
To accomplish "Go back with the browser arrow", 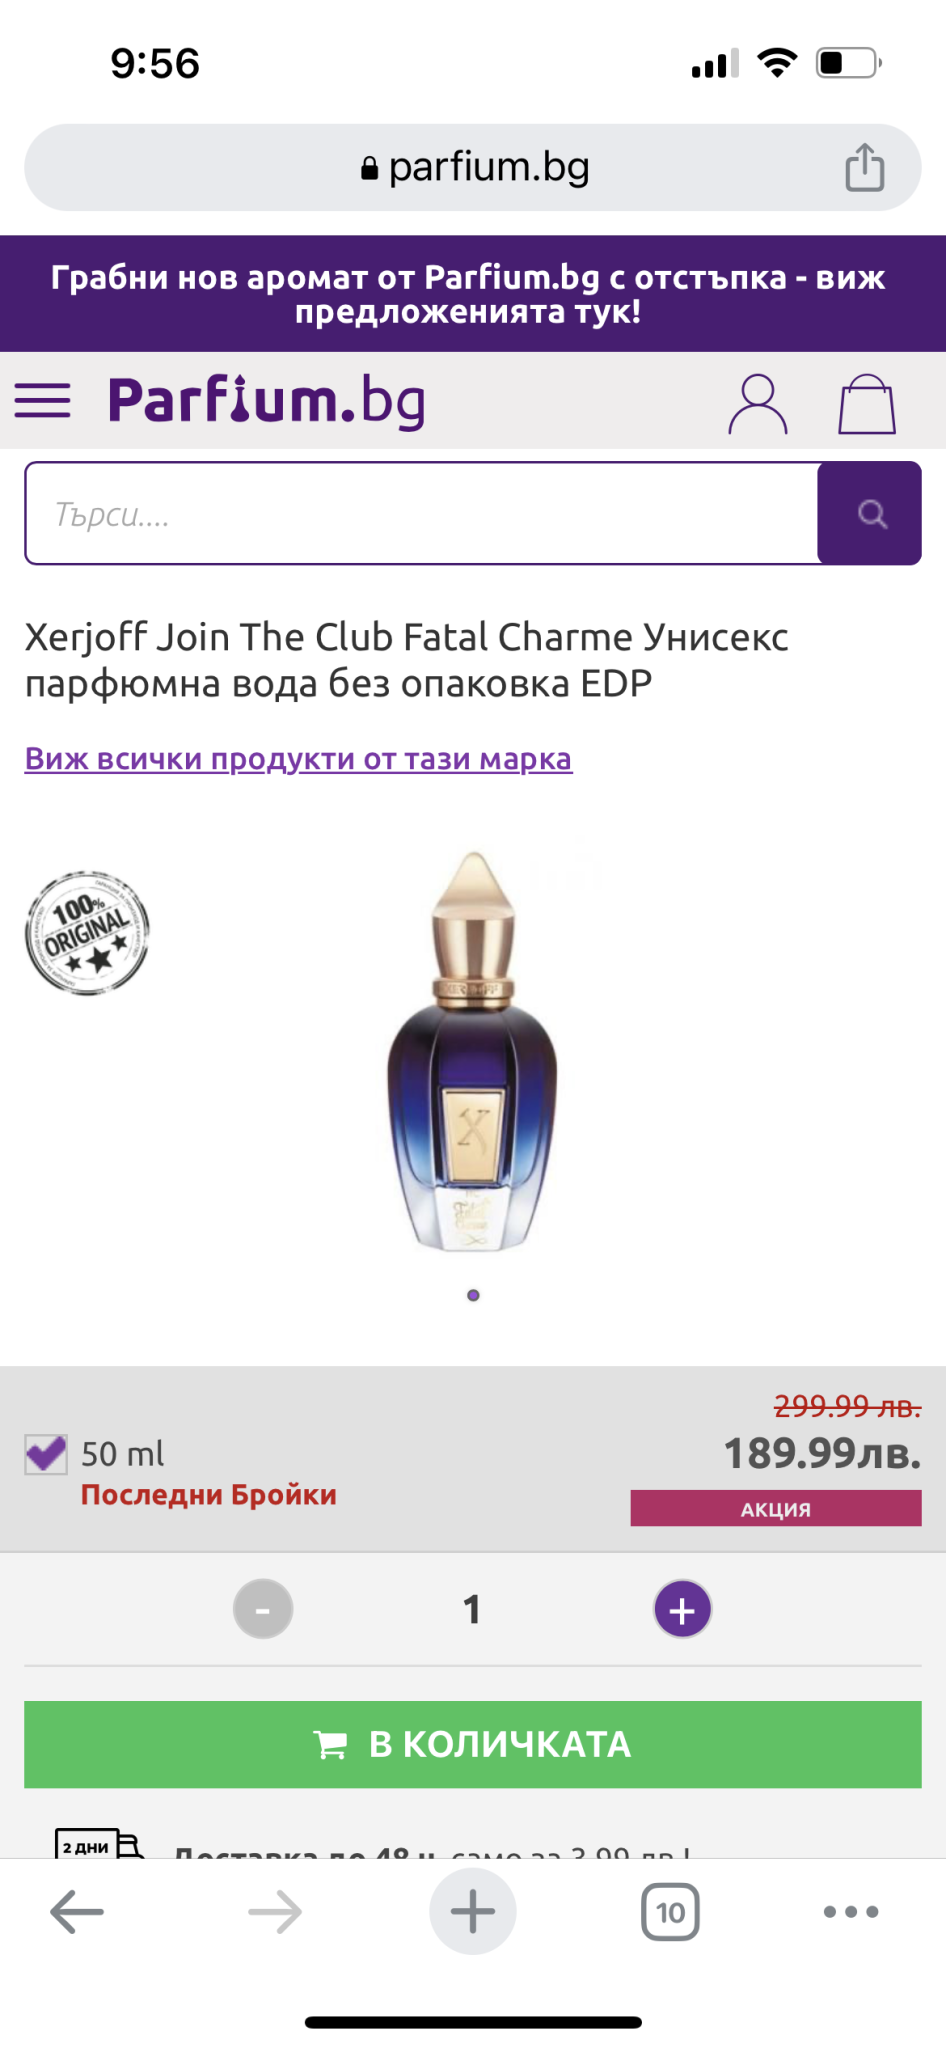I will point(77,1911).
